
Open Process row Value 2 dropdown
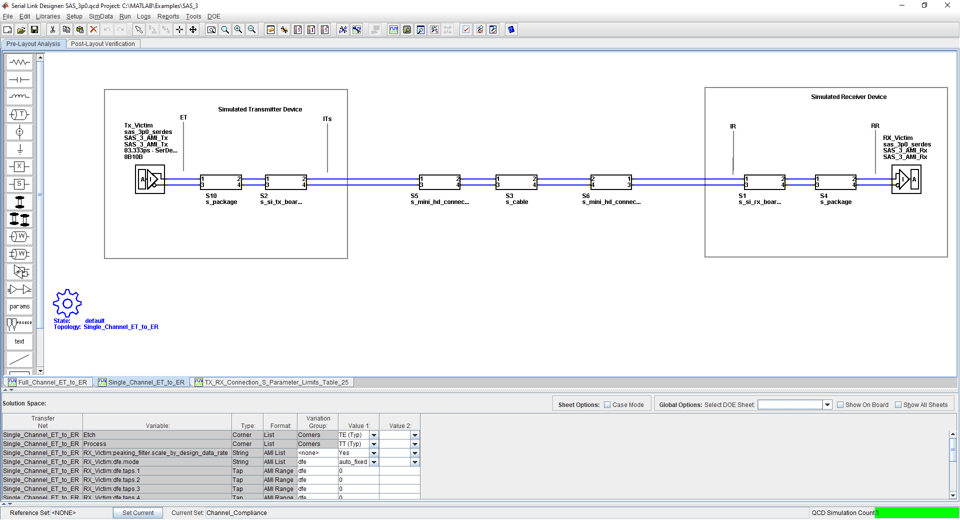click(414, 444)
